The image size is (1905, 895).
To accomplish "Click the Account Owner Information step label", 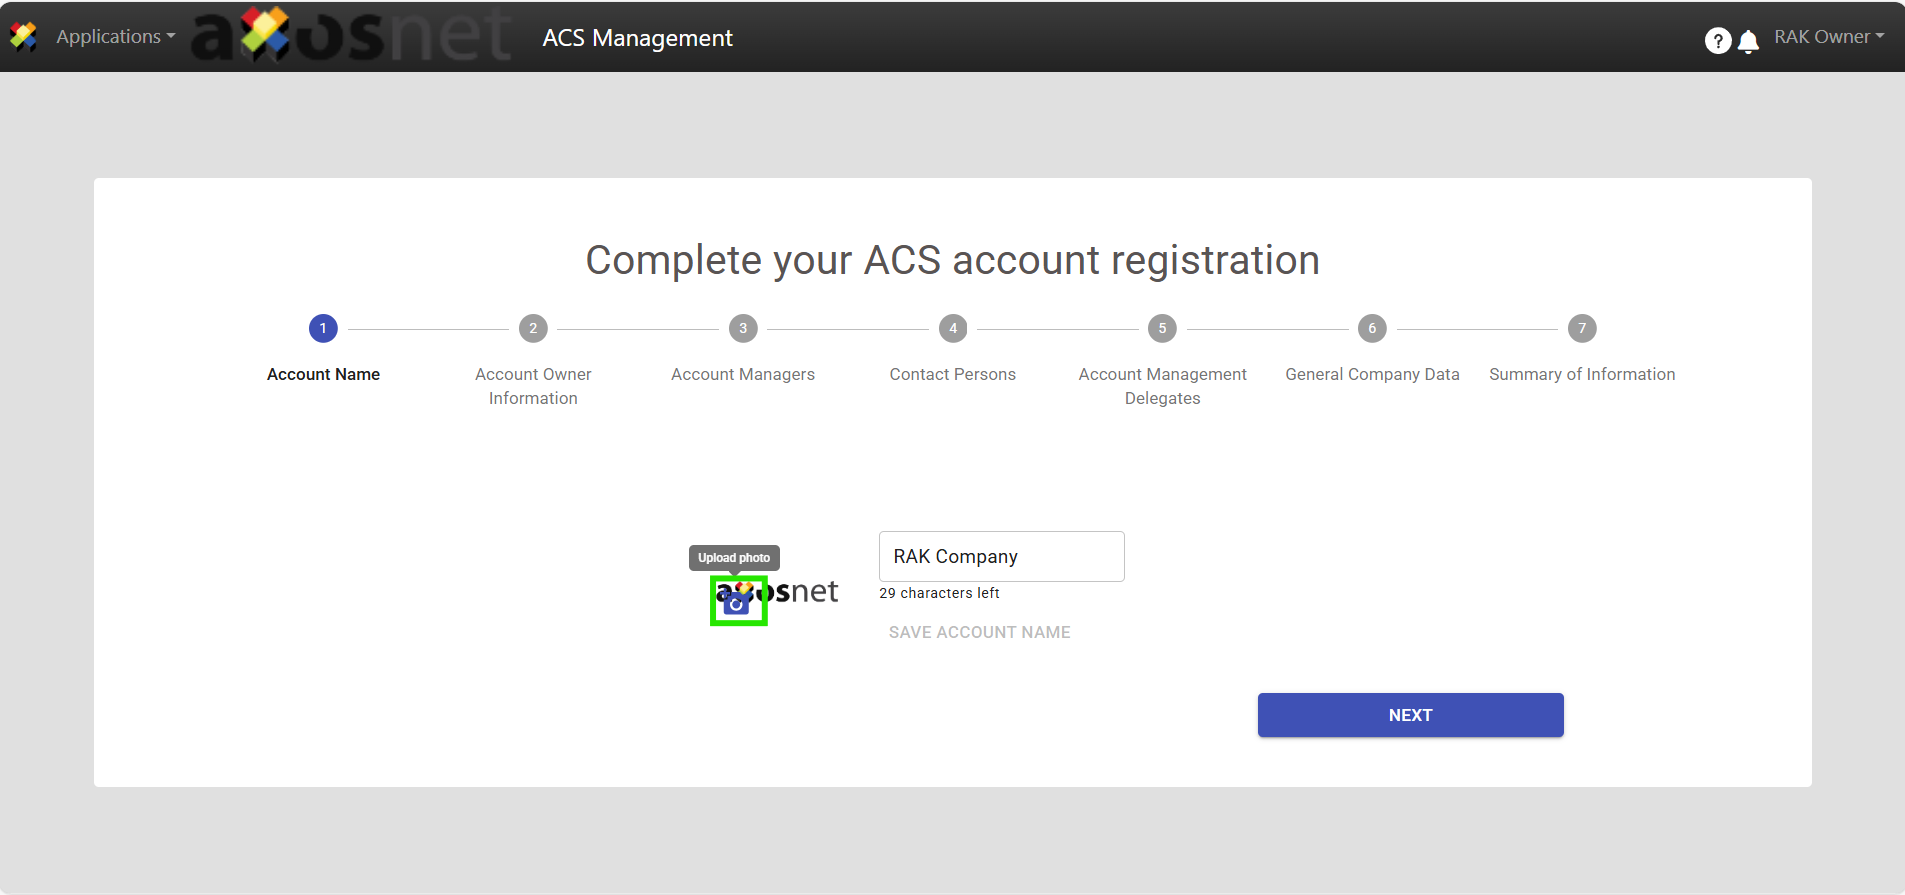I will pyautogui.click(x=533, y=386).
